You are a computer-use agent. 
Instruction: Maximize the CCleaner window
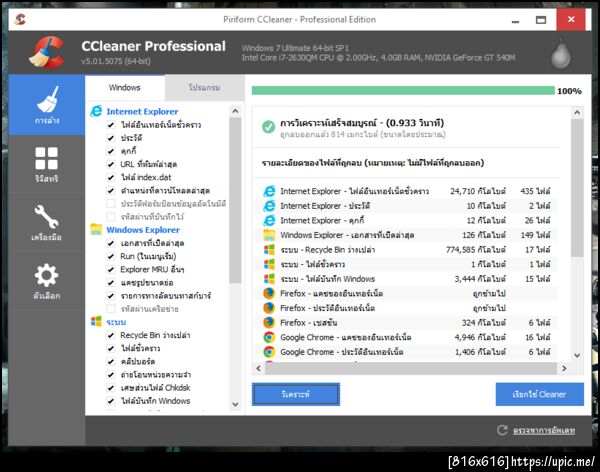point(541,20)
